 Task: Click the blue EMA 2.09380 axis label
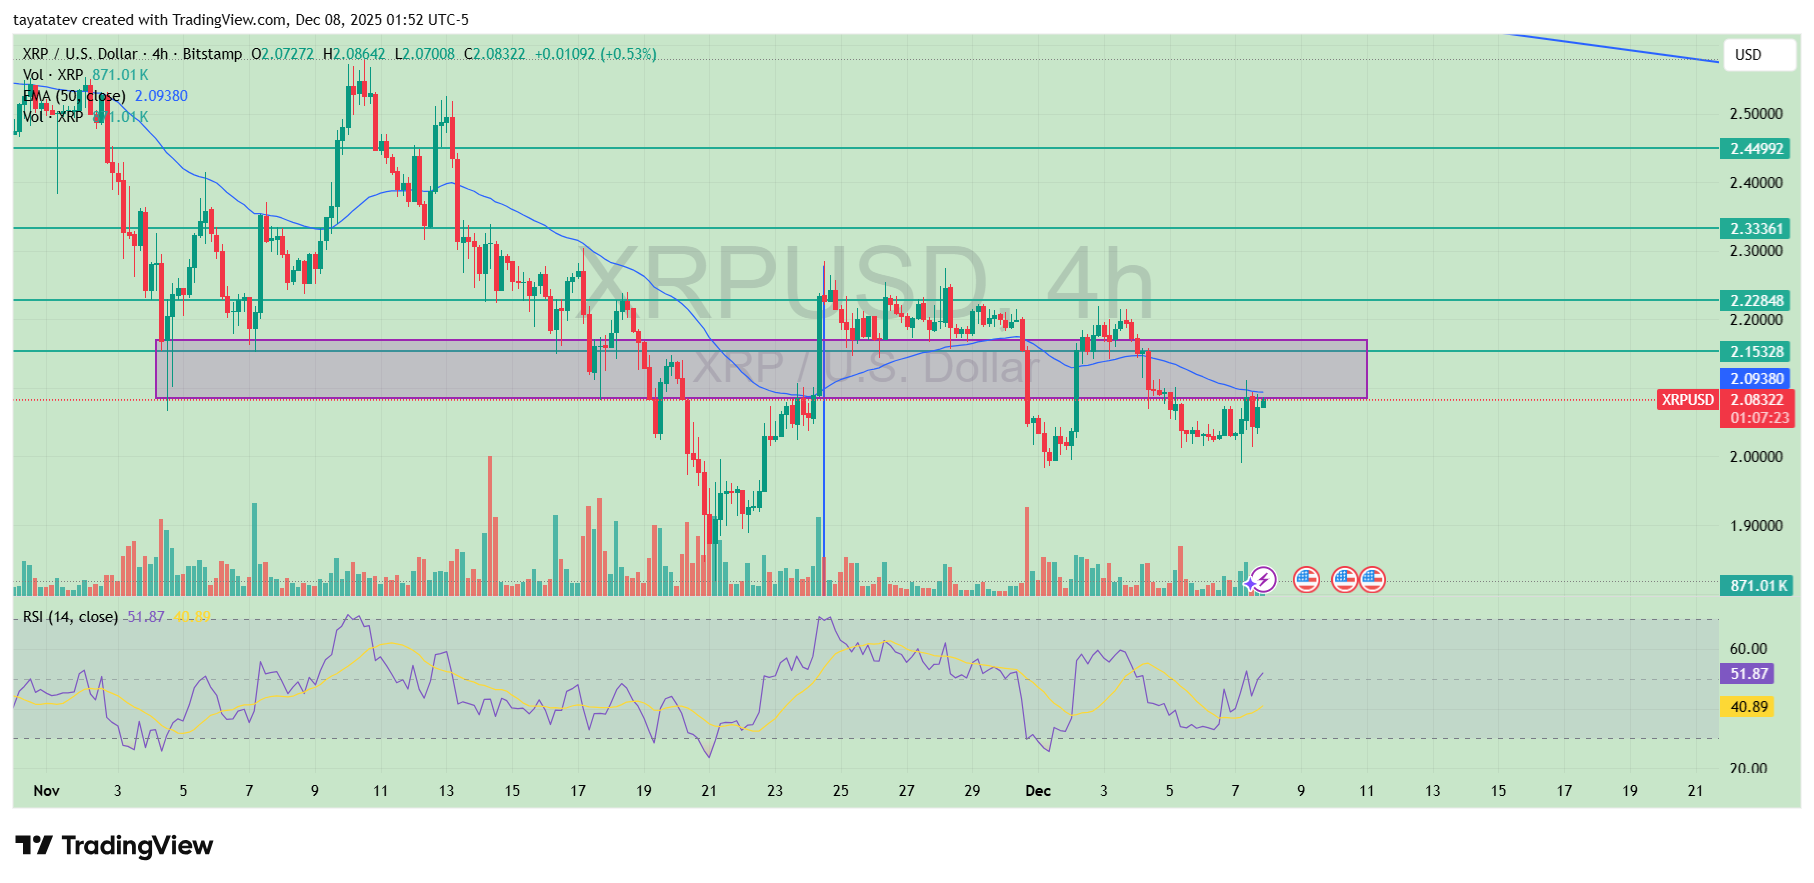click(x=1755, y=379)
